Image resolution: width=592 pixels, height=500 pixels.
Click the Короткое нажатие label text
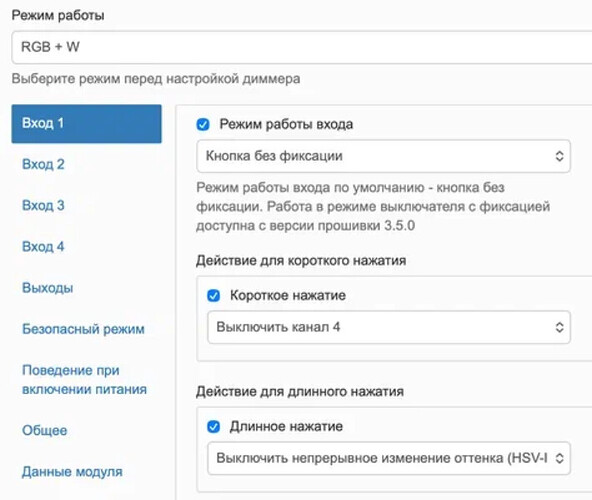point(288,295)
